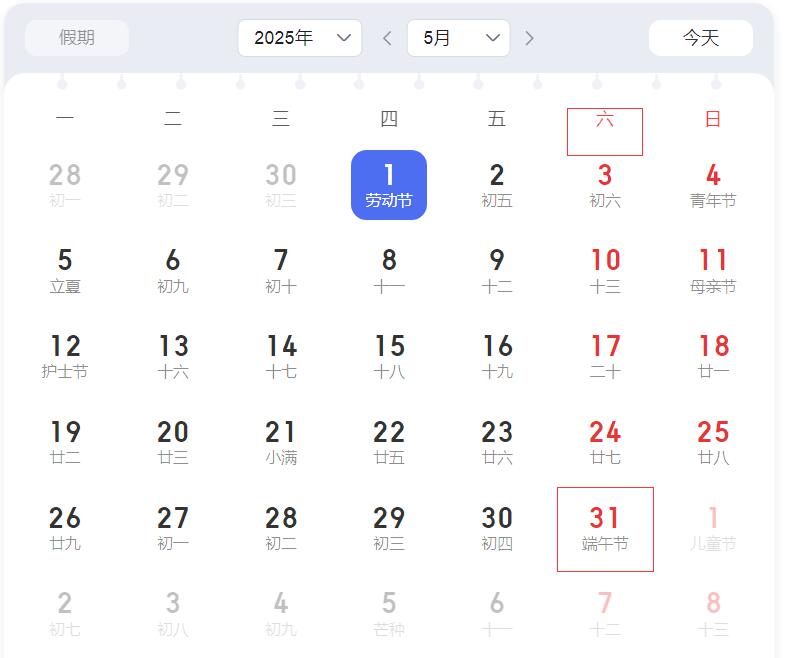The image size is (794, 658).
Task: Go to the previous month arrow
Action: [387, 38]
